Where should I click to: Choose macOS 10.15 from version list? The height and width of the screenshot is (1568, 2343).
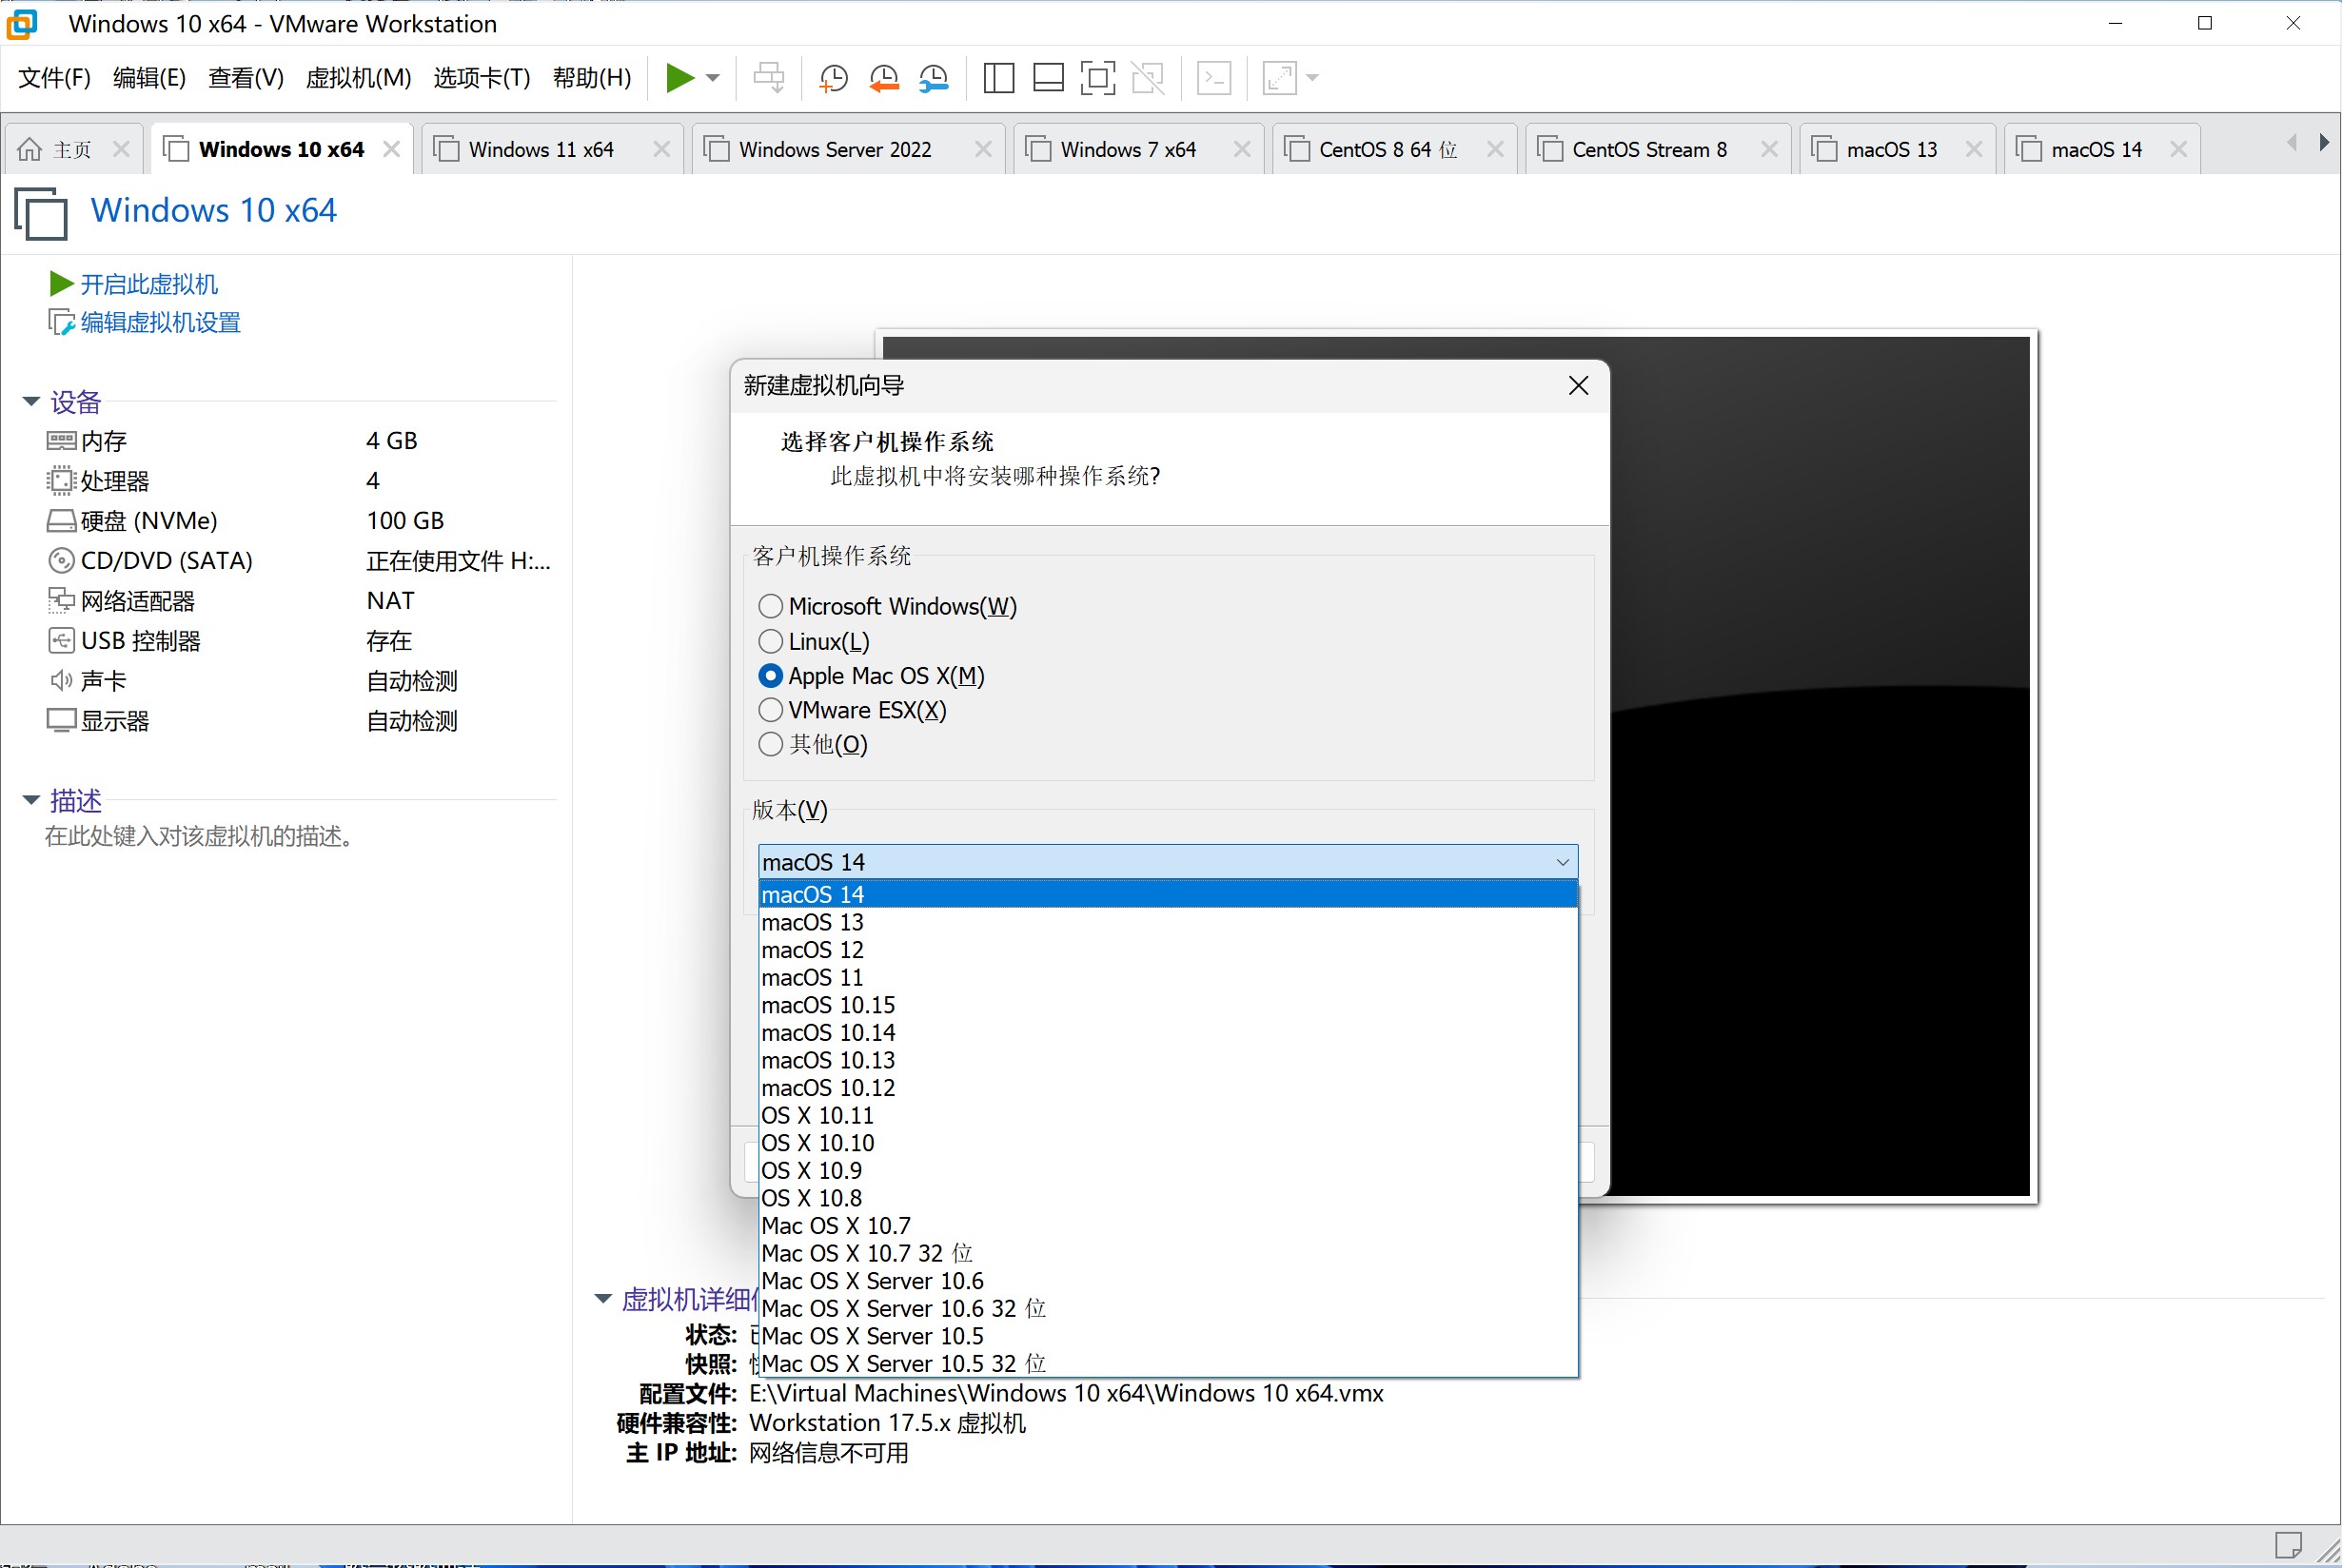point(1168,1005)
